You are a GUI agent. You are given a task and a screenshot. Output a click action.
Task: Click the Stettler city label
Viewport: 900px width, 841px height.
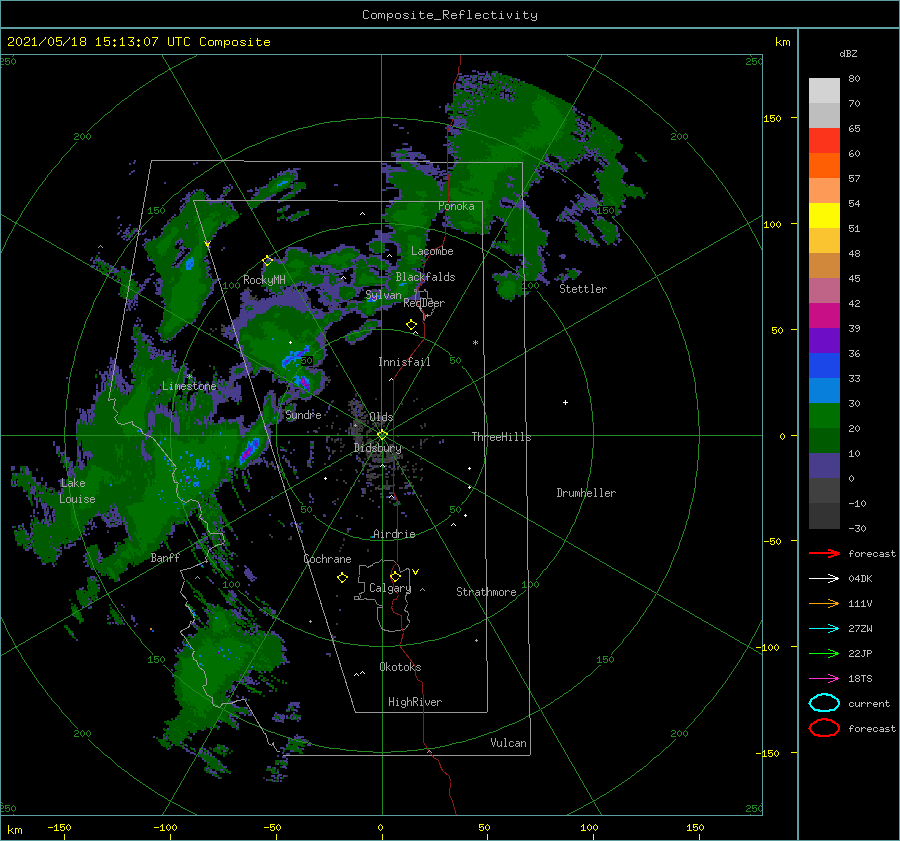583,289
